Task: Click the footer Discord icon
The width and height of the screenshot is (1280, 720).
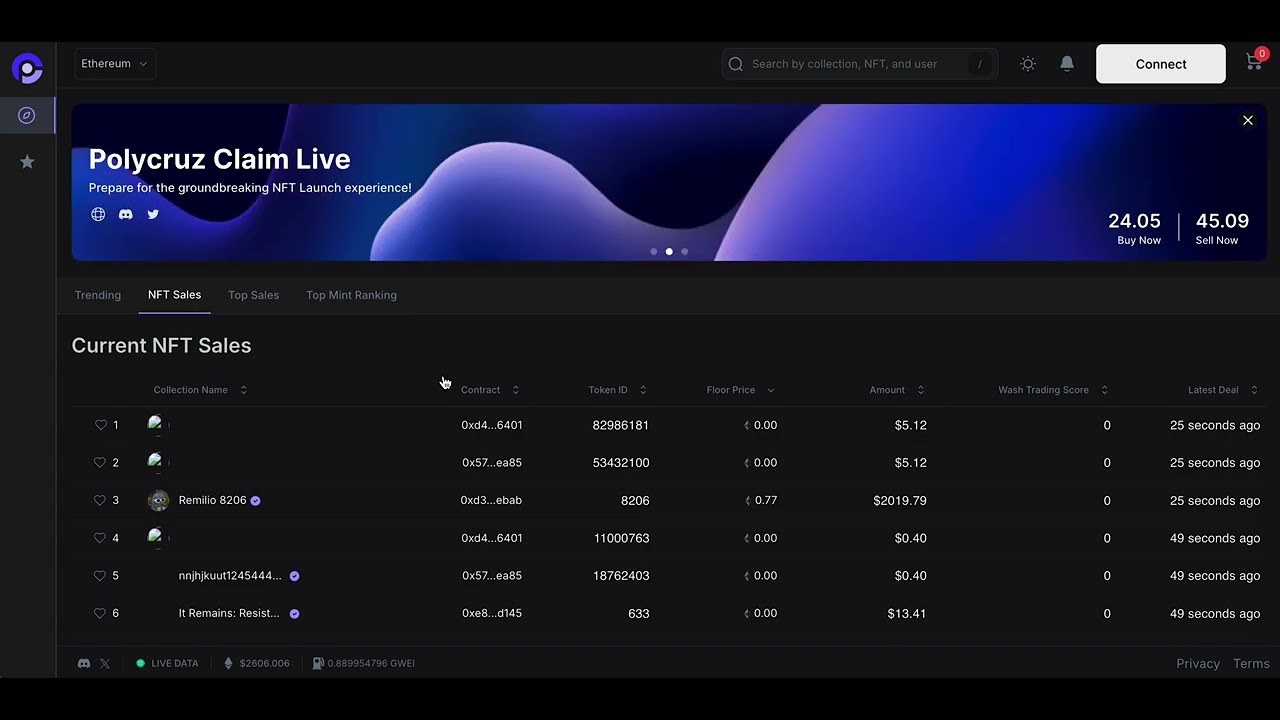Action: click(84, 663)
